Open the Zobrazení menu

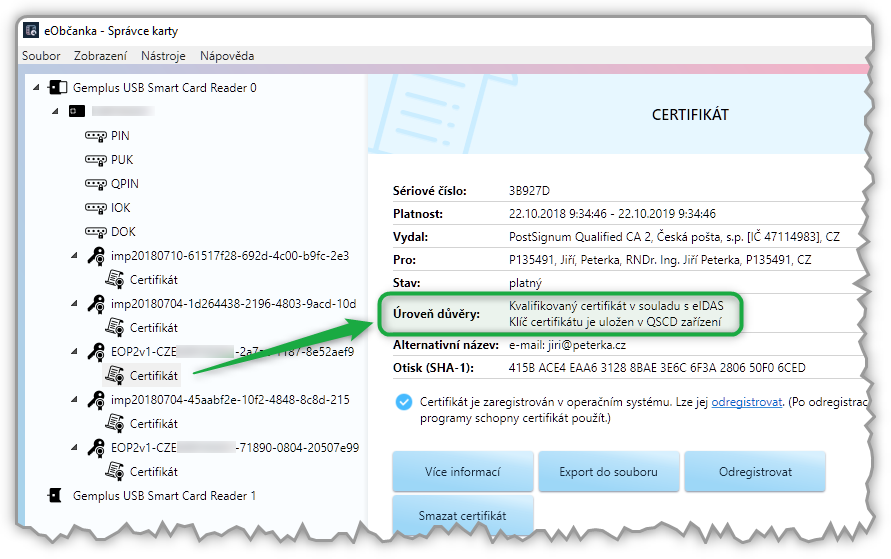100,56
